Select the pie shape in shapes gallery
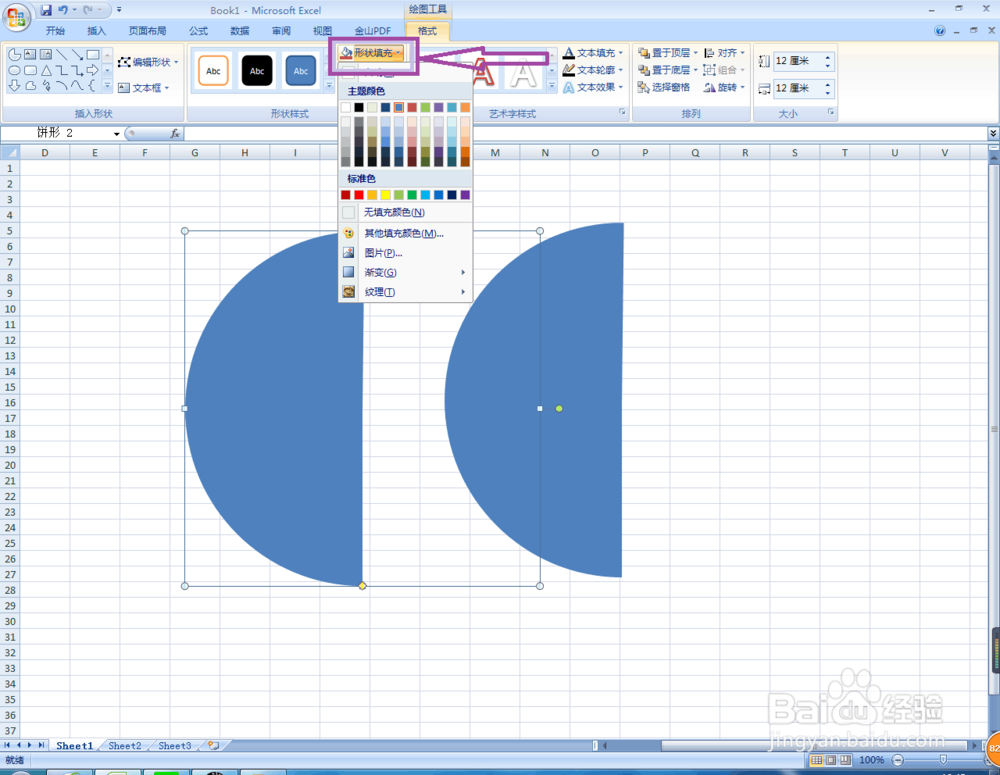Image resolution: width=1000 pixels, height=775 pixels. coord(14,55)
